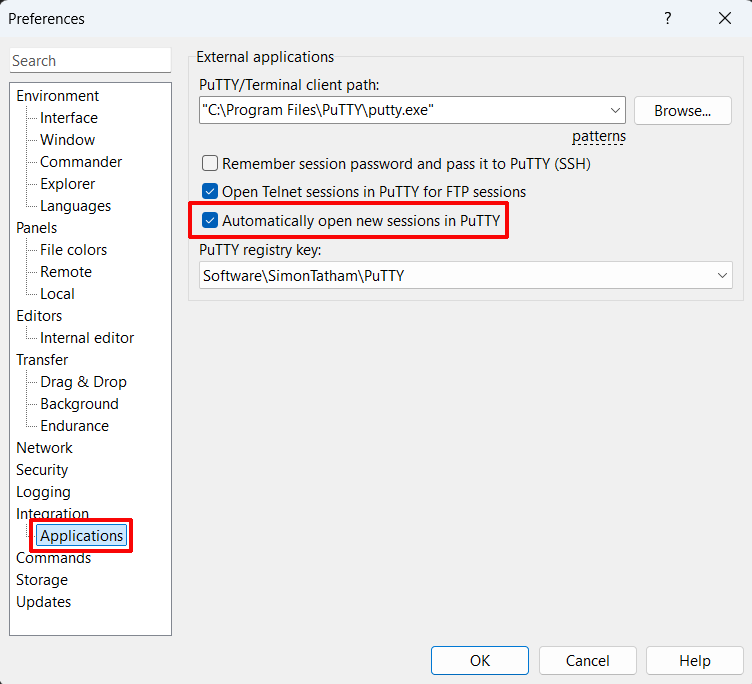Open Help for preferences
Screen dimensions: 752x684
pos(694,660)
